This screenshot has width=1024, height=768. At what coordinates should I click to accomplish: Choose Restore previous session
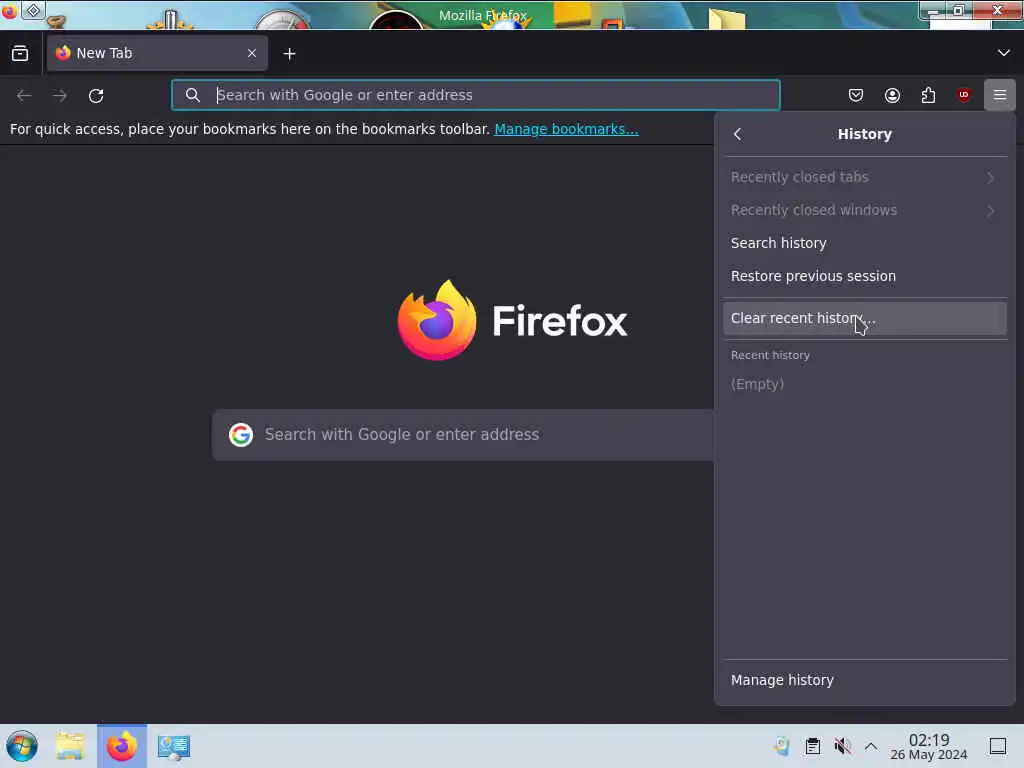(x=865, y=276)
